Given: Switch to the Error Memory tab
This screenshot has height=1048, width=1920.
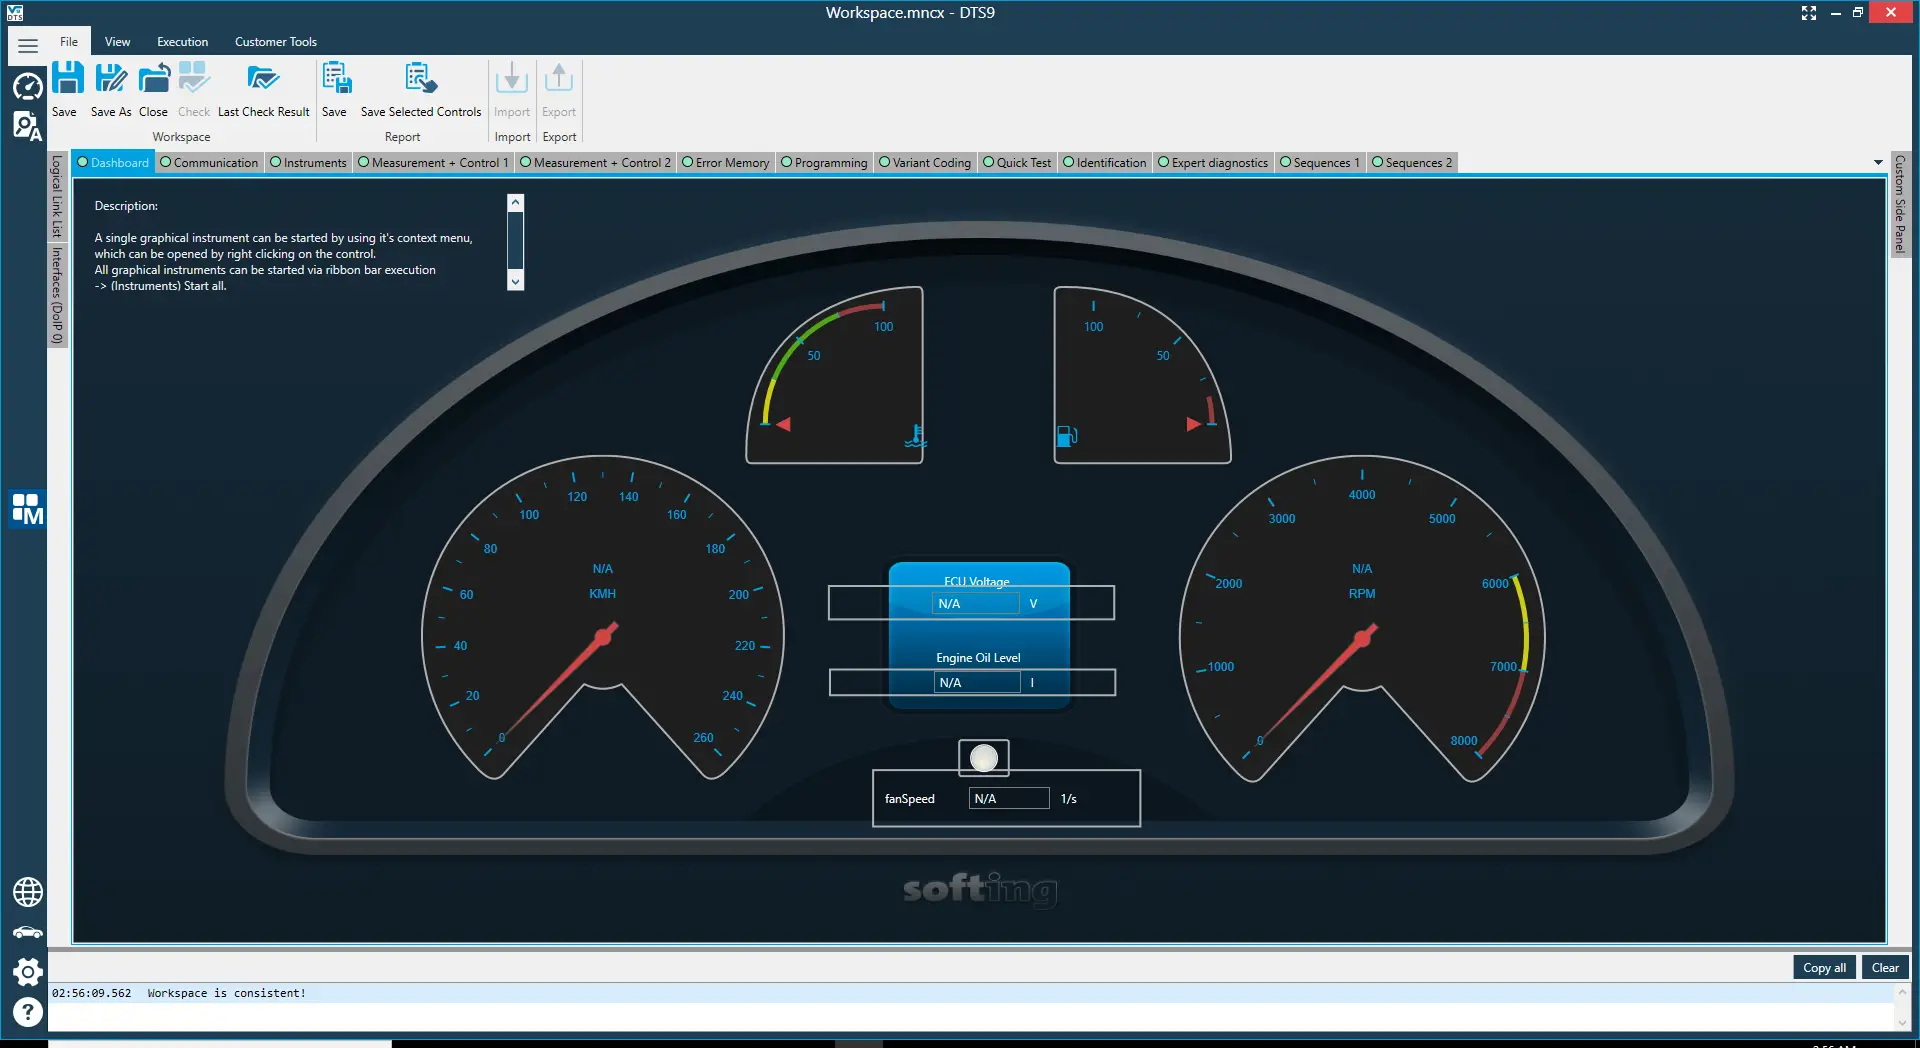Looking at the screenshot, I should point(726,163).
